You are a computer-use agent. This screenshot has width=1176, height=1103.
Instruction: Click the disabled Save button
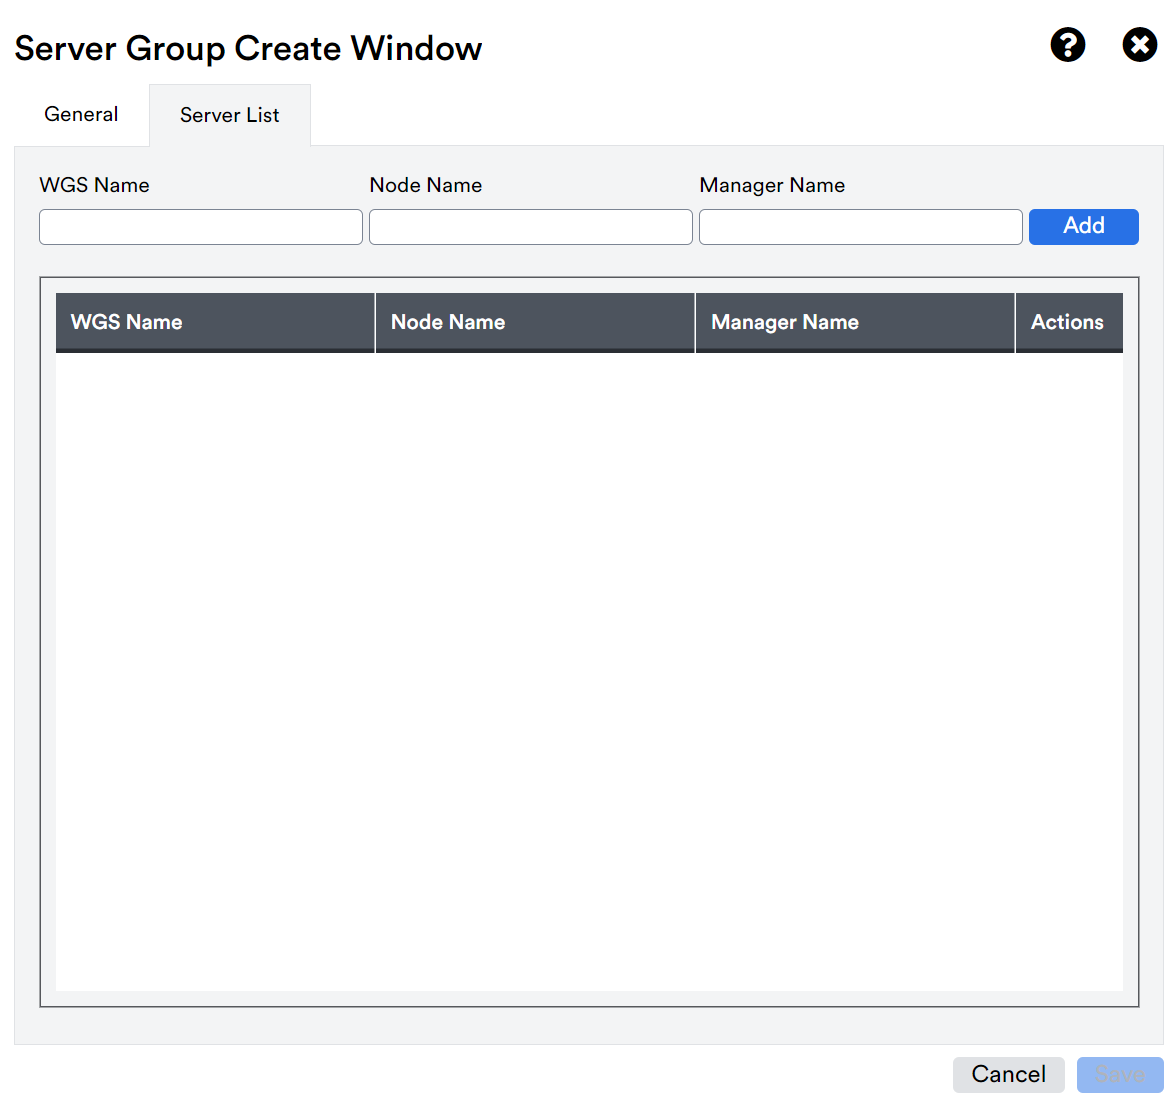[1119, 1074]
